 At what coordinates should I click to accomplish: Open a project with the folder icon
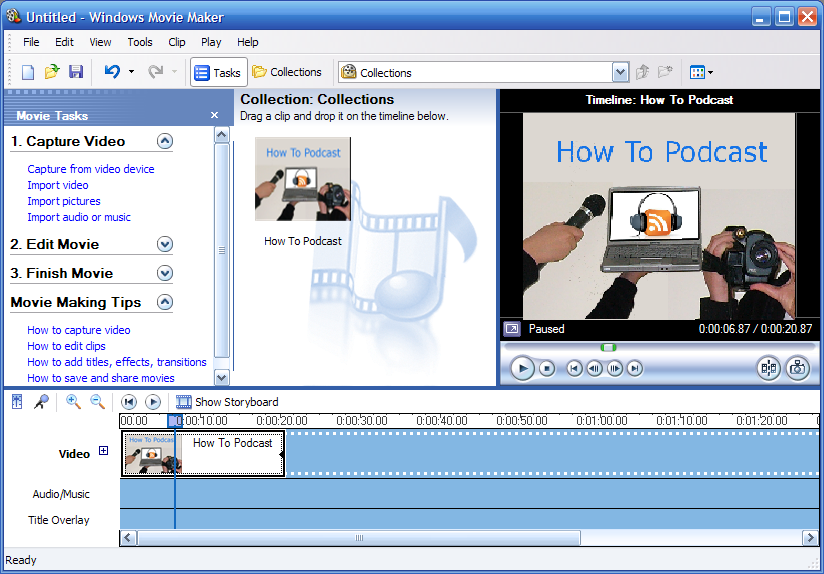[52, 72]
